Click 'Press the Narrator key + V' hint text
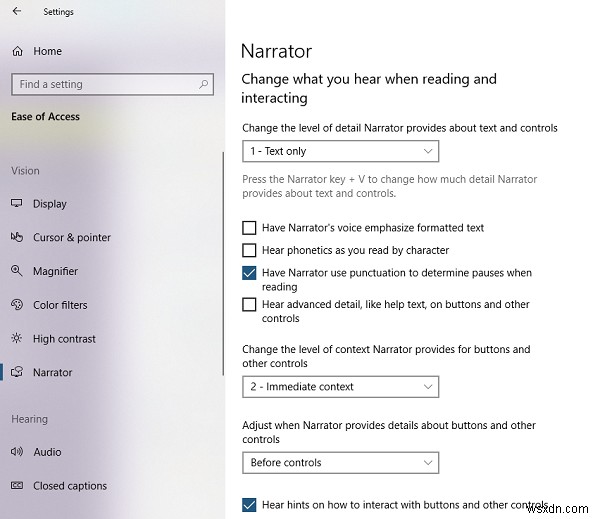600x519 pixels. click(390, 186)
